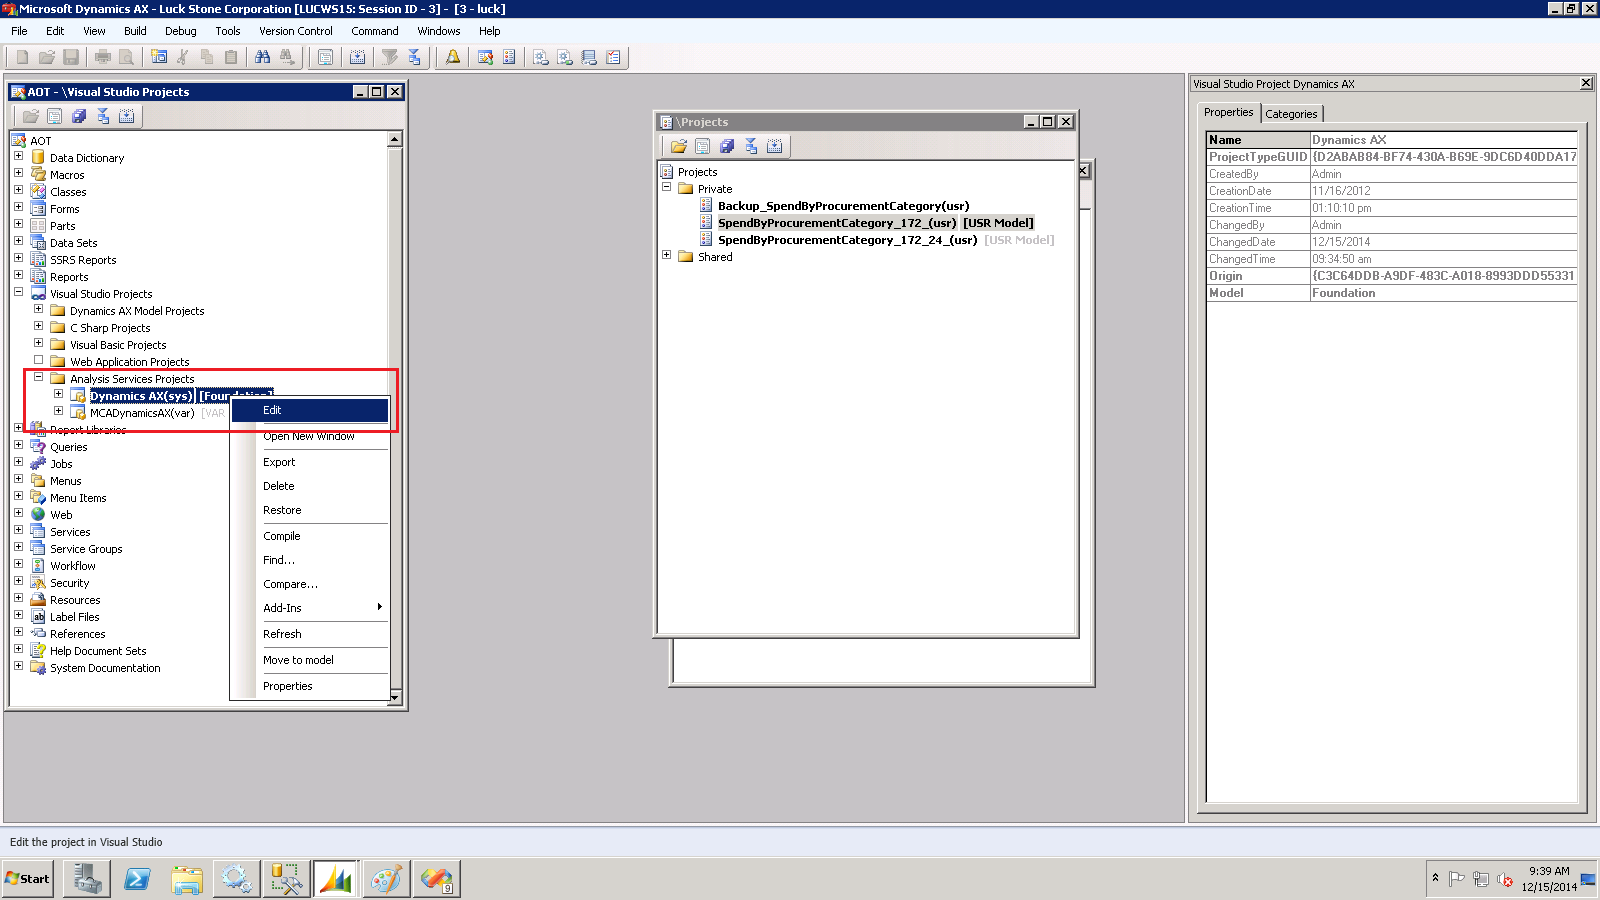Open the Find dialog via binoculars toolbar icon
Screen dimensions: 1600x900
pyautogui.click(x=262, y=57)
